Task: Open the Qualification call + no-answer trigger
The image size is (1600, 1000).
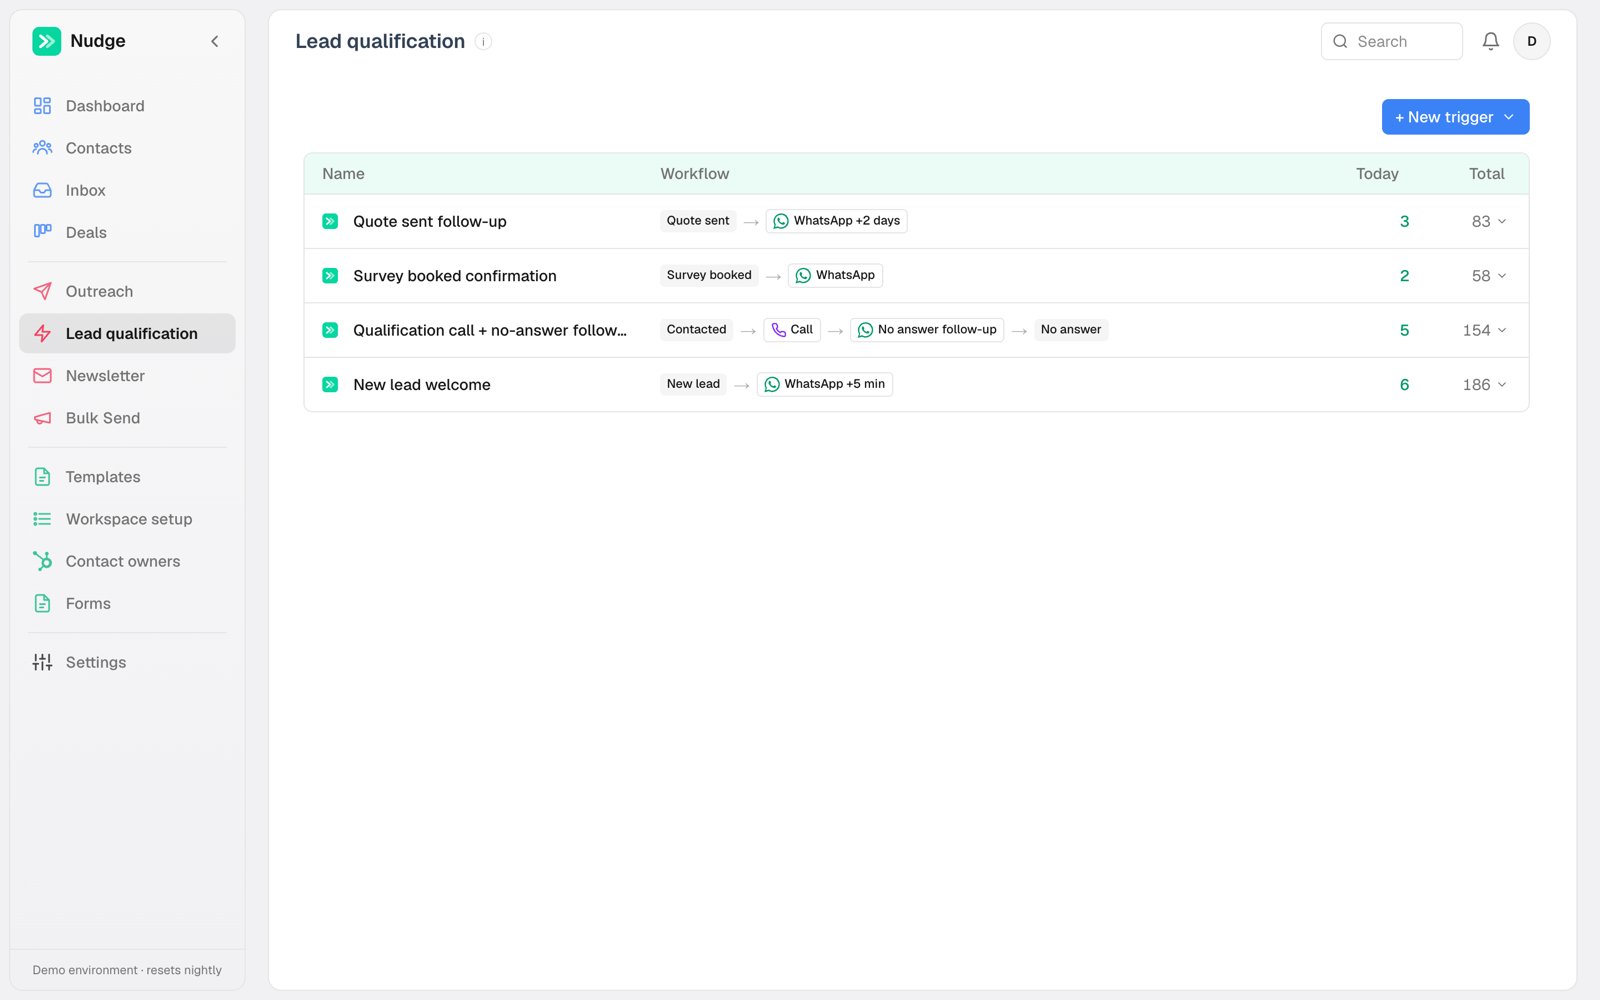Action: (490, 330)
